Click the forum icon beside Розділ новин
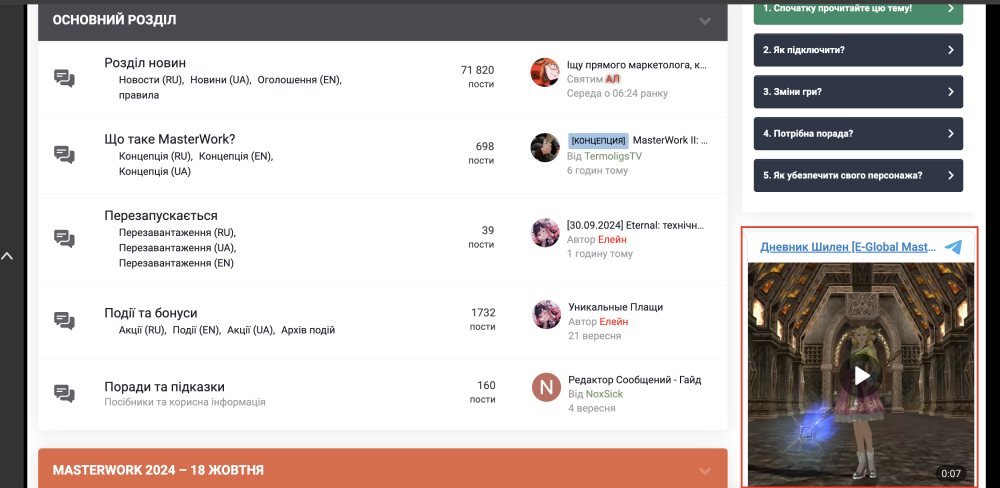The width and height of the screenshot is (1000, 488). (64, 79)
